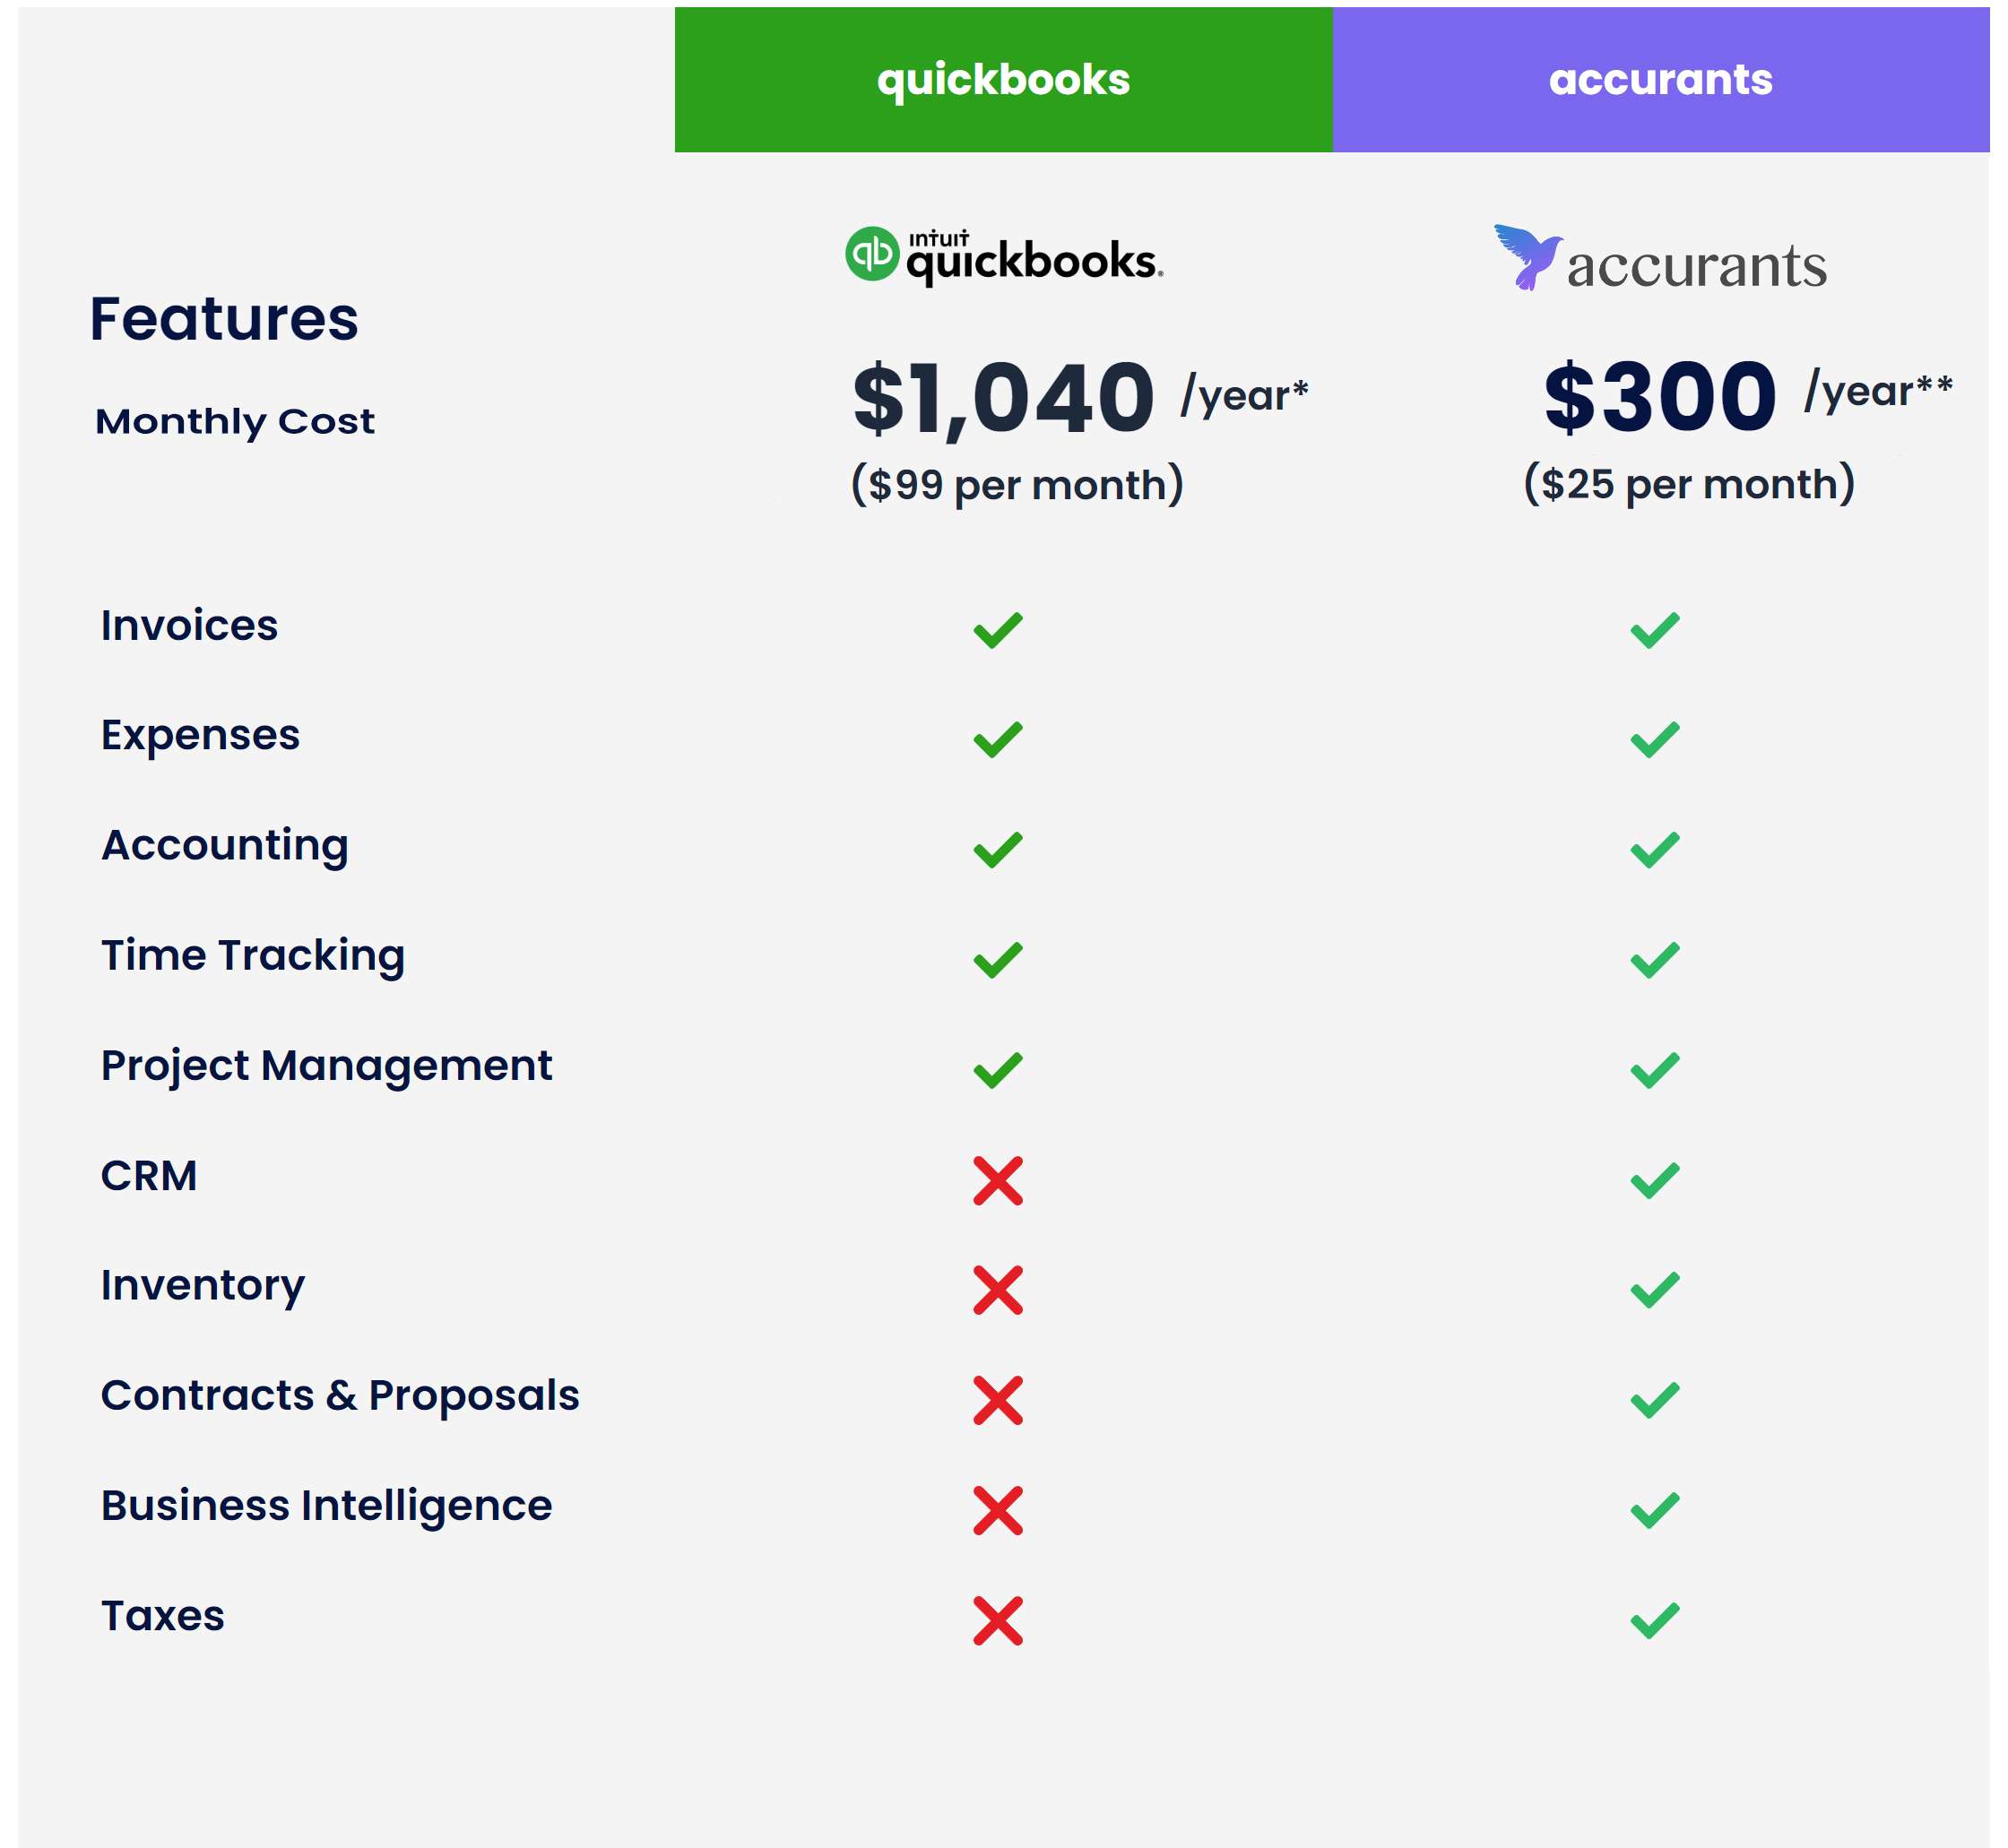The height and width of the screenshot is (1848, 2008).
Task: Click Accurants checkmark for Business Intelligence
Action: [1654, 1511]
